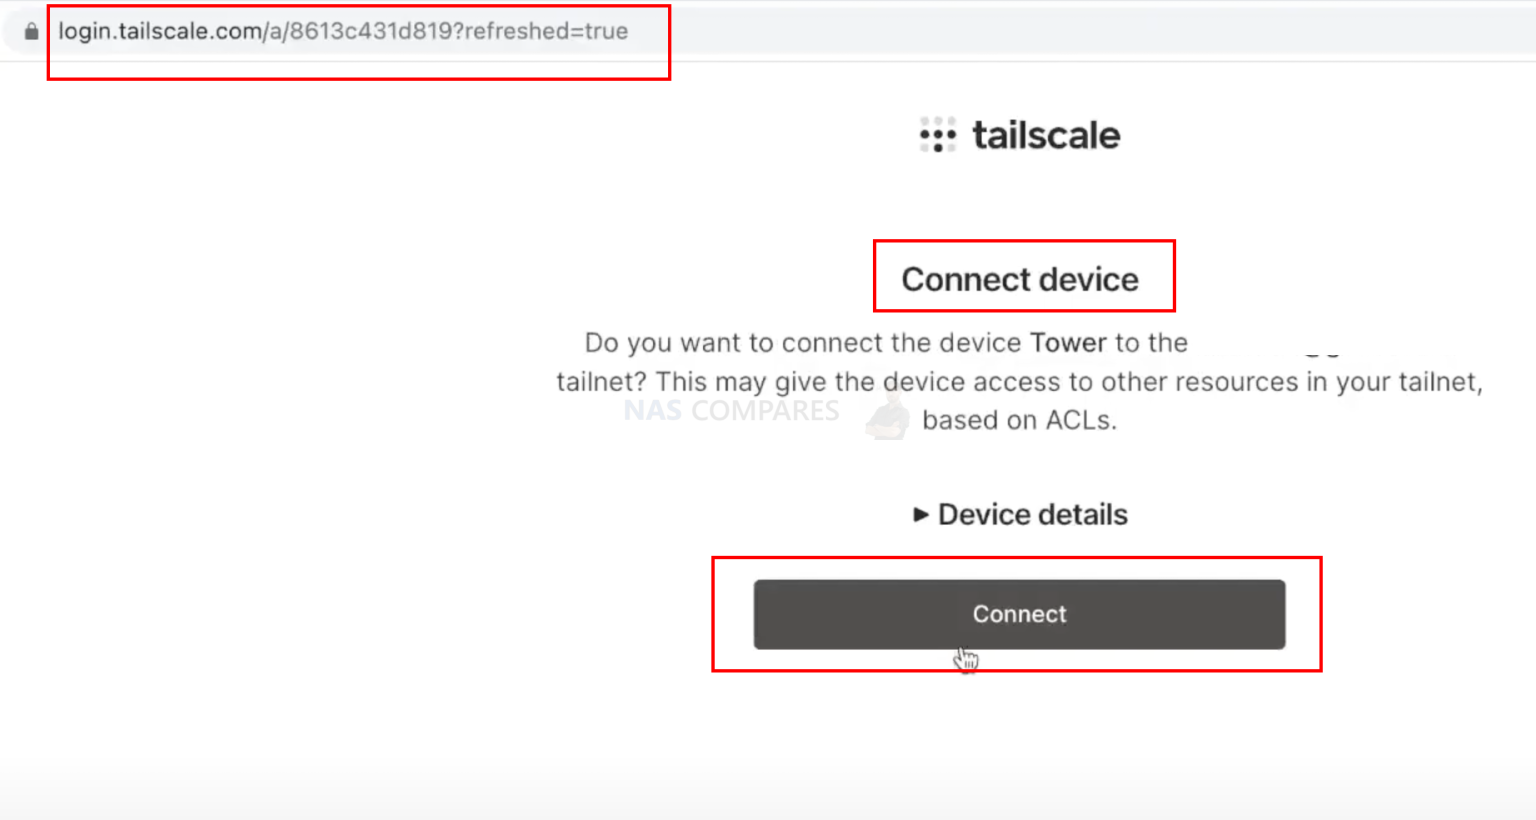This screenshot has height=820, width=1536.
Task: Approve connecting Tower using the dark Connect button
Action: coord(1018,614)
